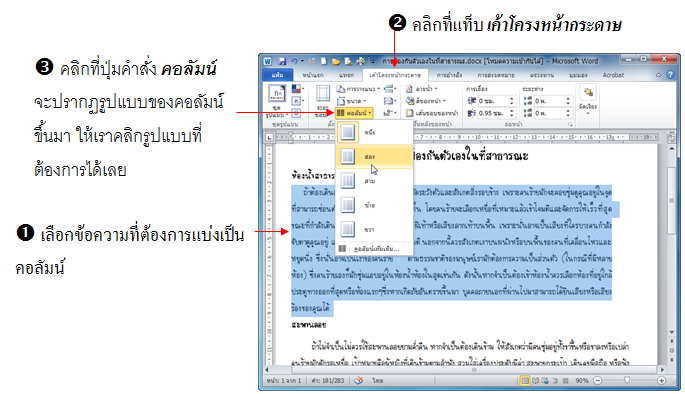
Task: Click Page Borders (เส้นขอบของหน้า) button
Action: click(432, 113)
